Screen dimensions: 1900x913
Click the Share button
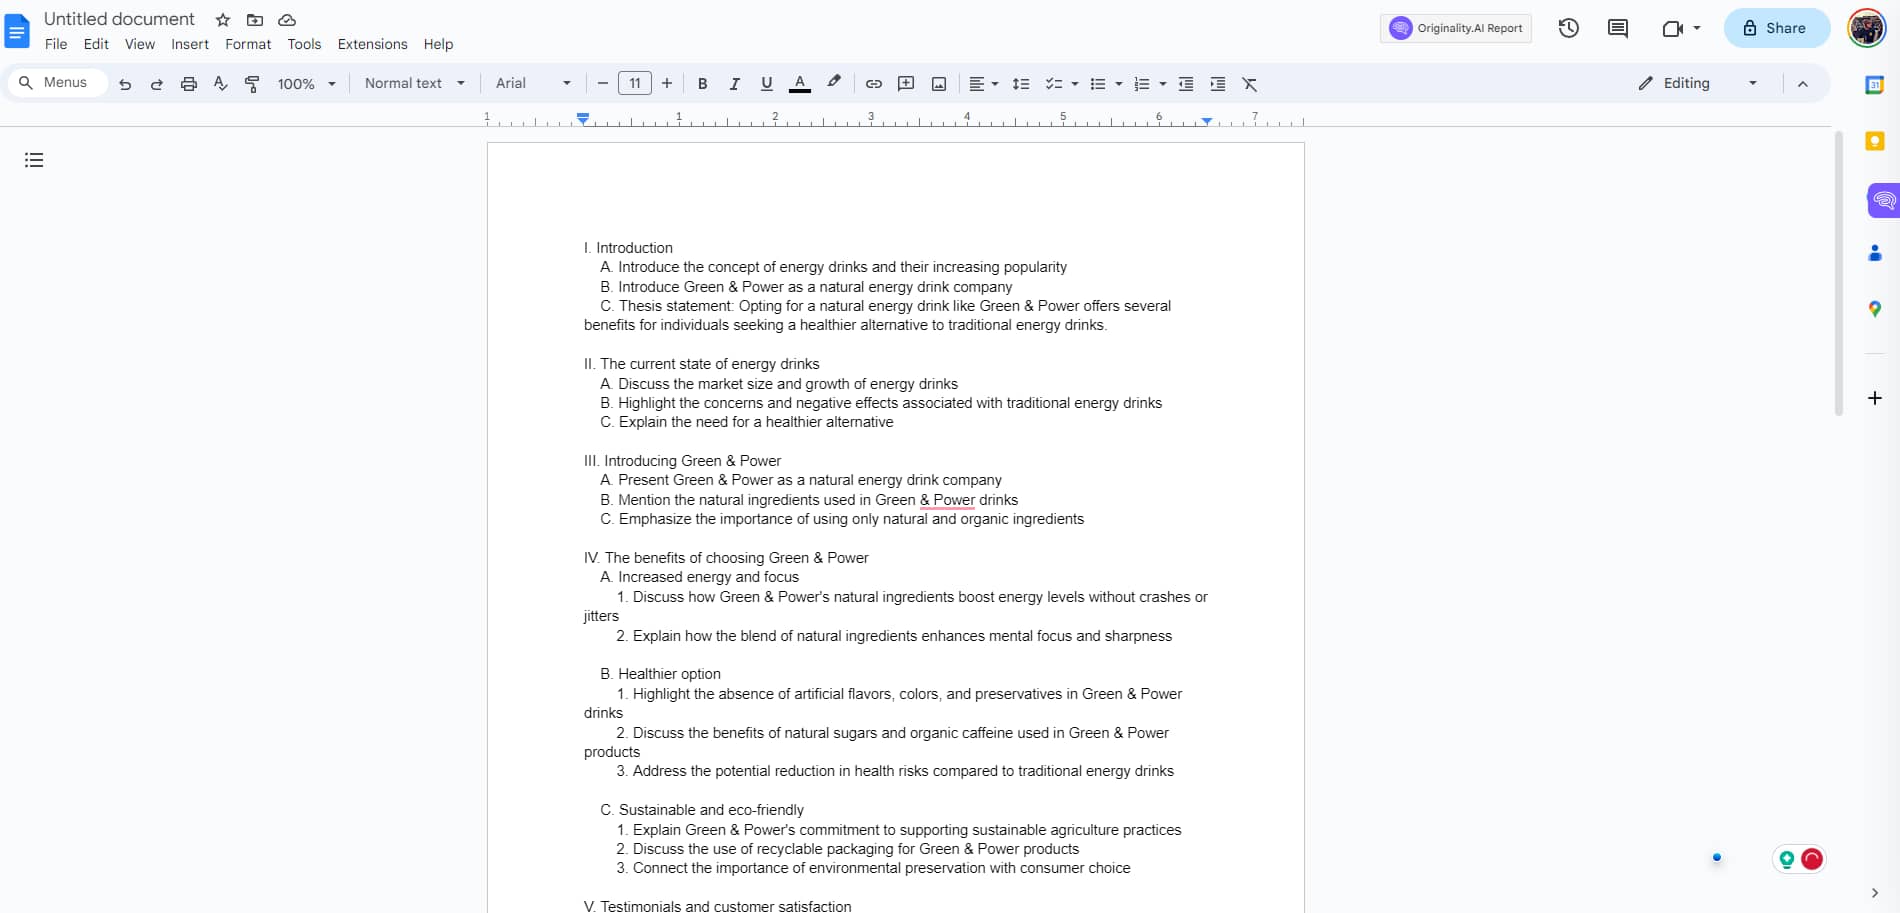[1776, 28]
